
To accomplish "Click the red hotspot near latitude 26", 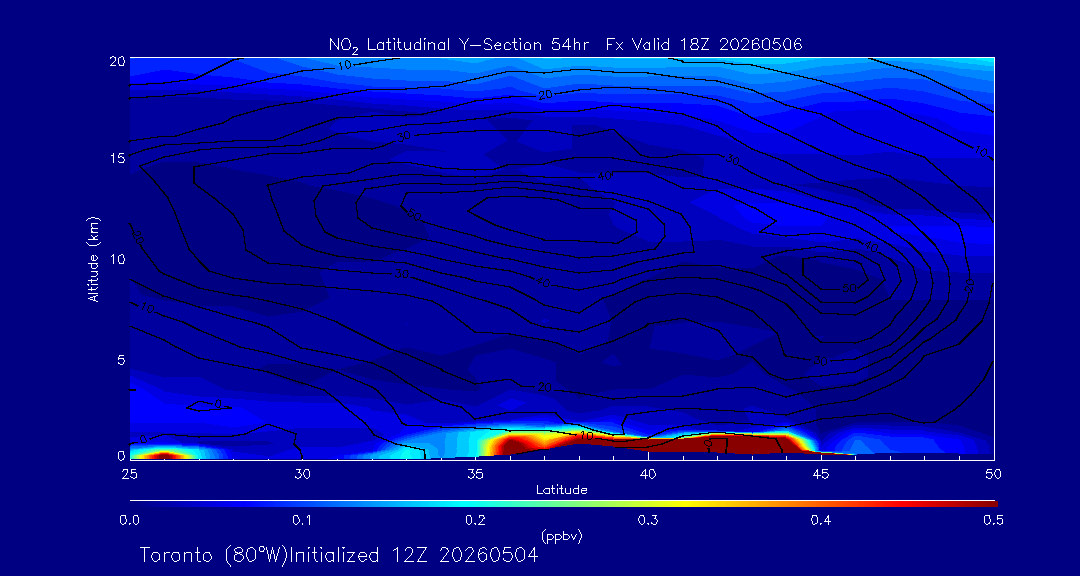I will point(163,455).
